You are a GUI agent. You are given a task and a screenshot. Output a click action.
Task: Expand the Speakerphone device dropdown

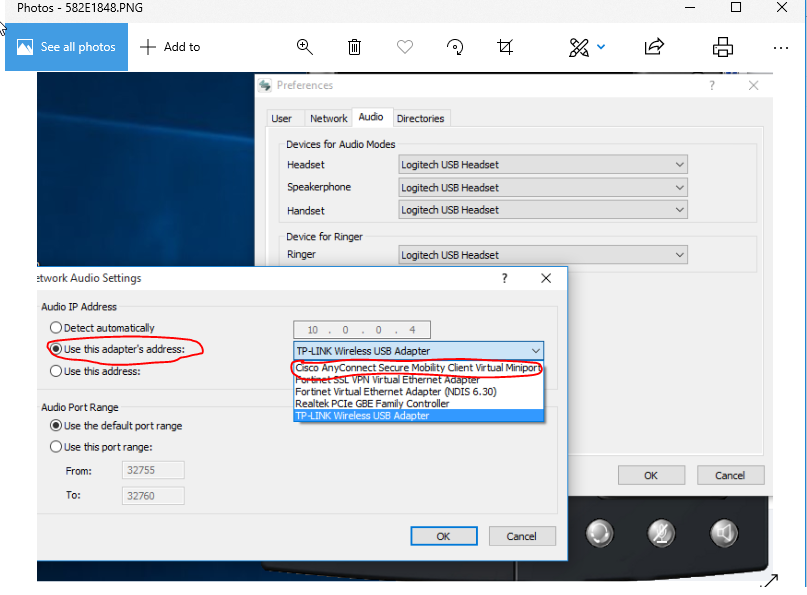pos(543,187)
